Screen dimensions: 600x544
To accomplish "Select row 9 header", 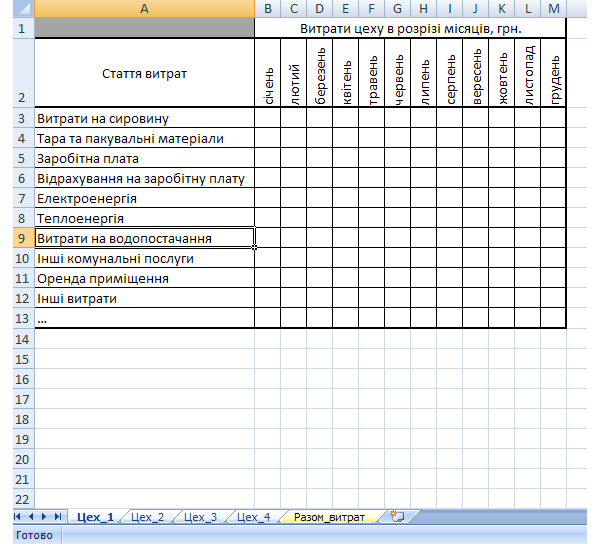I will coord(24,238).
